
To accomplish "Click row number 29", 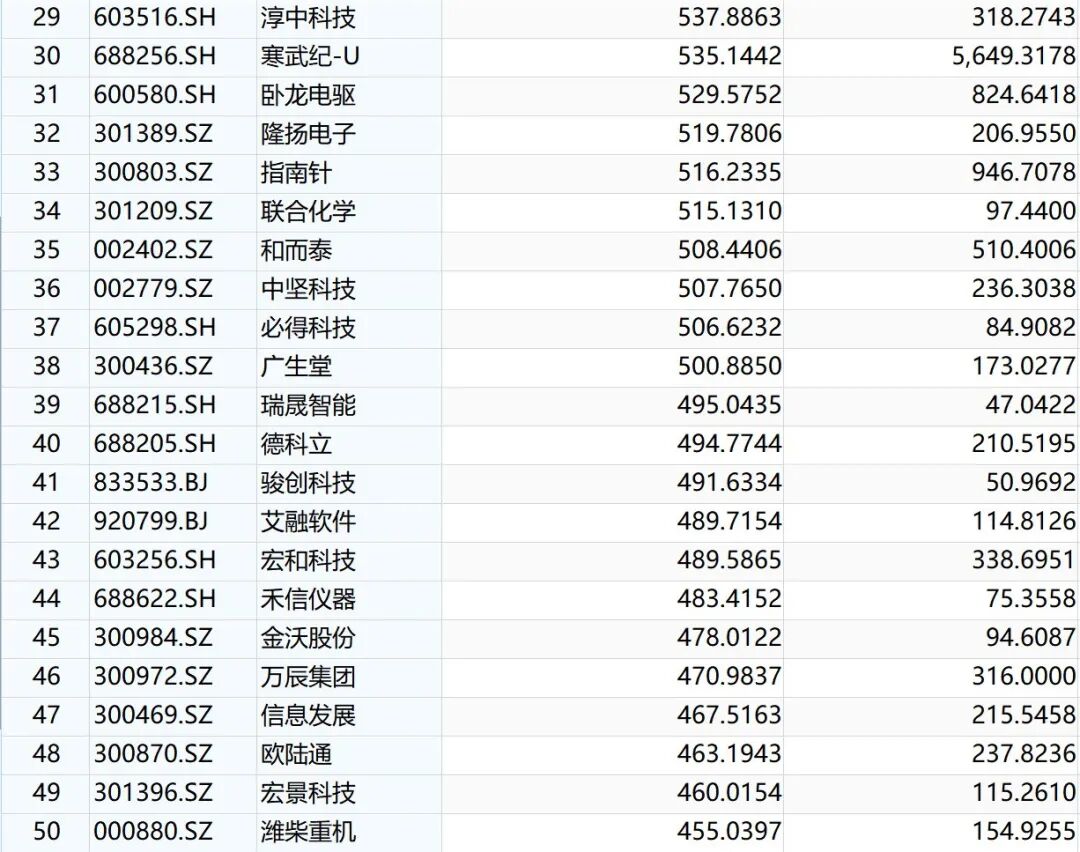I will [x=46, y=17].
